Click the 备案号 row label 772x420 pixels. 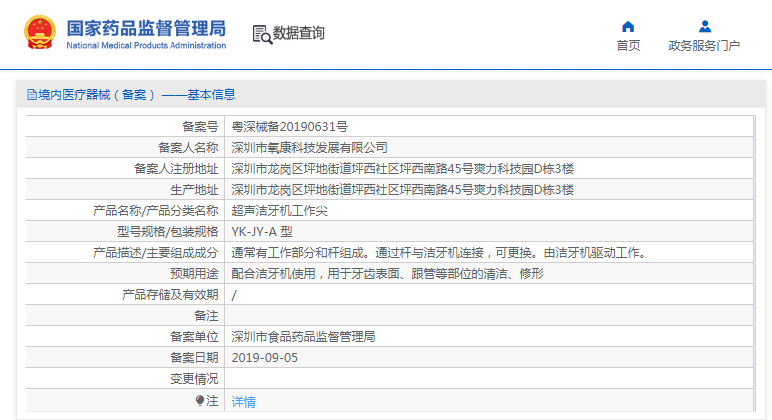200,127
